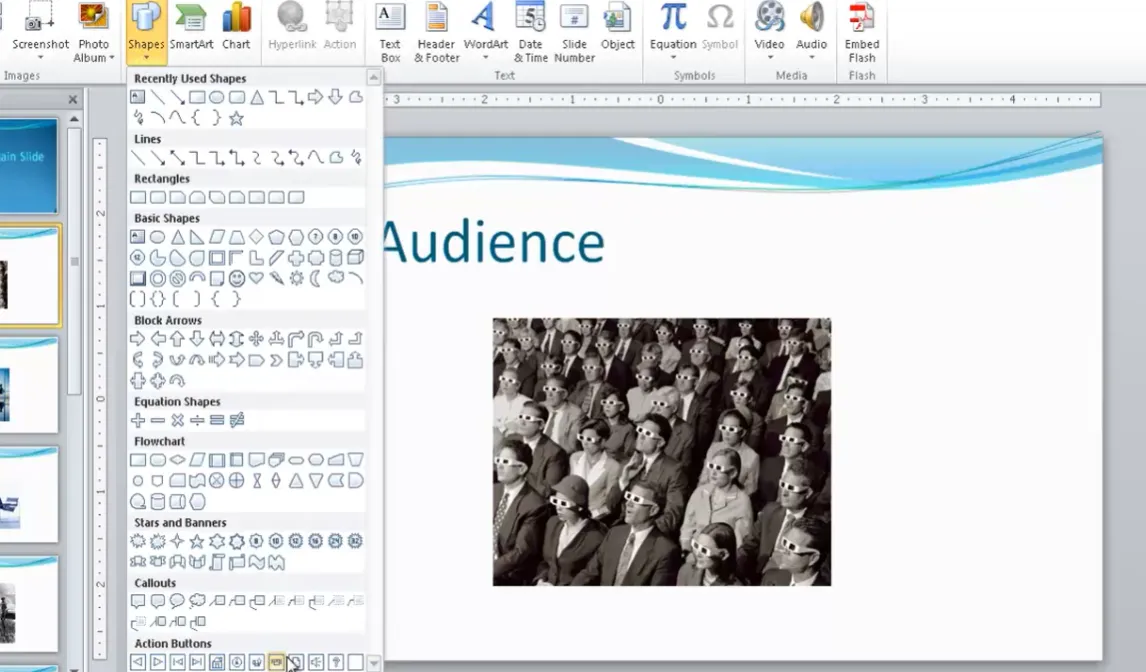1146x672 pixels.
Task: Expand the Screenshot dropdown
Action: 41,58
